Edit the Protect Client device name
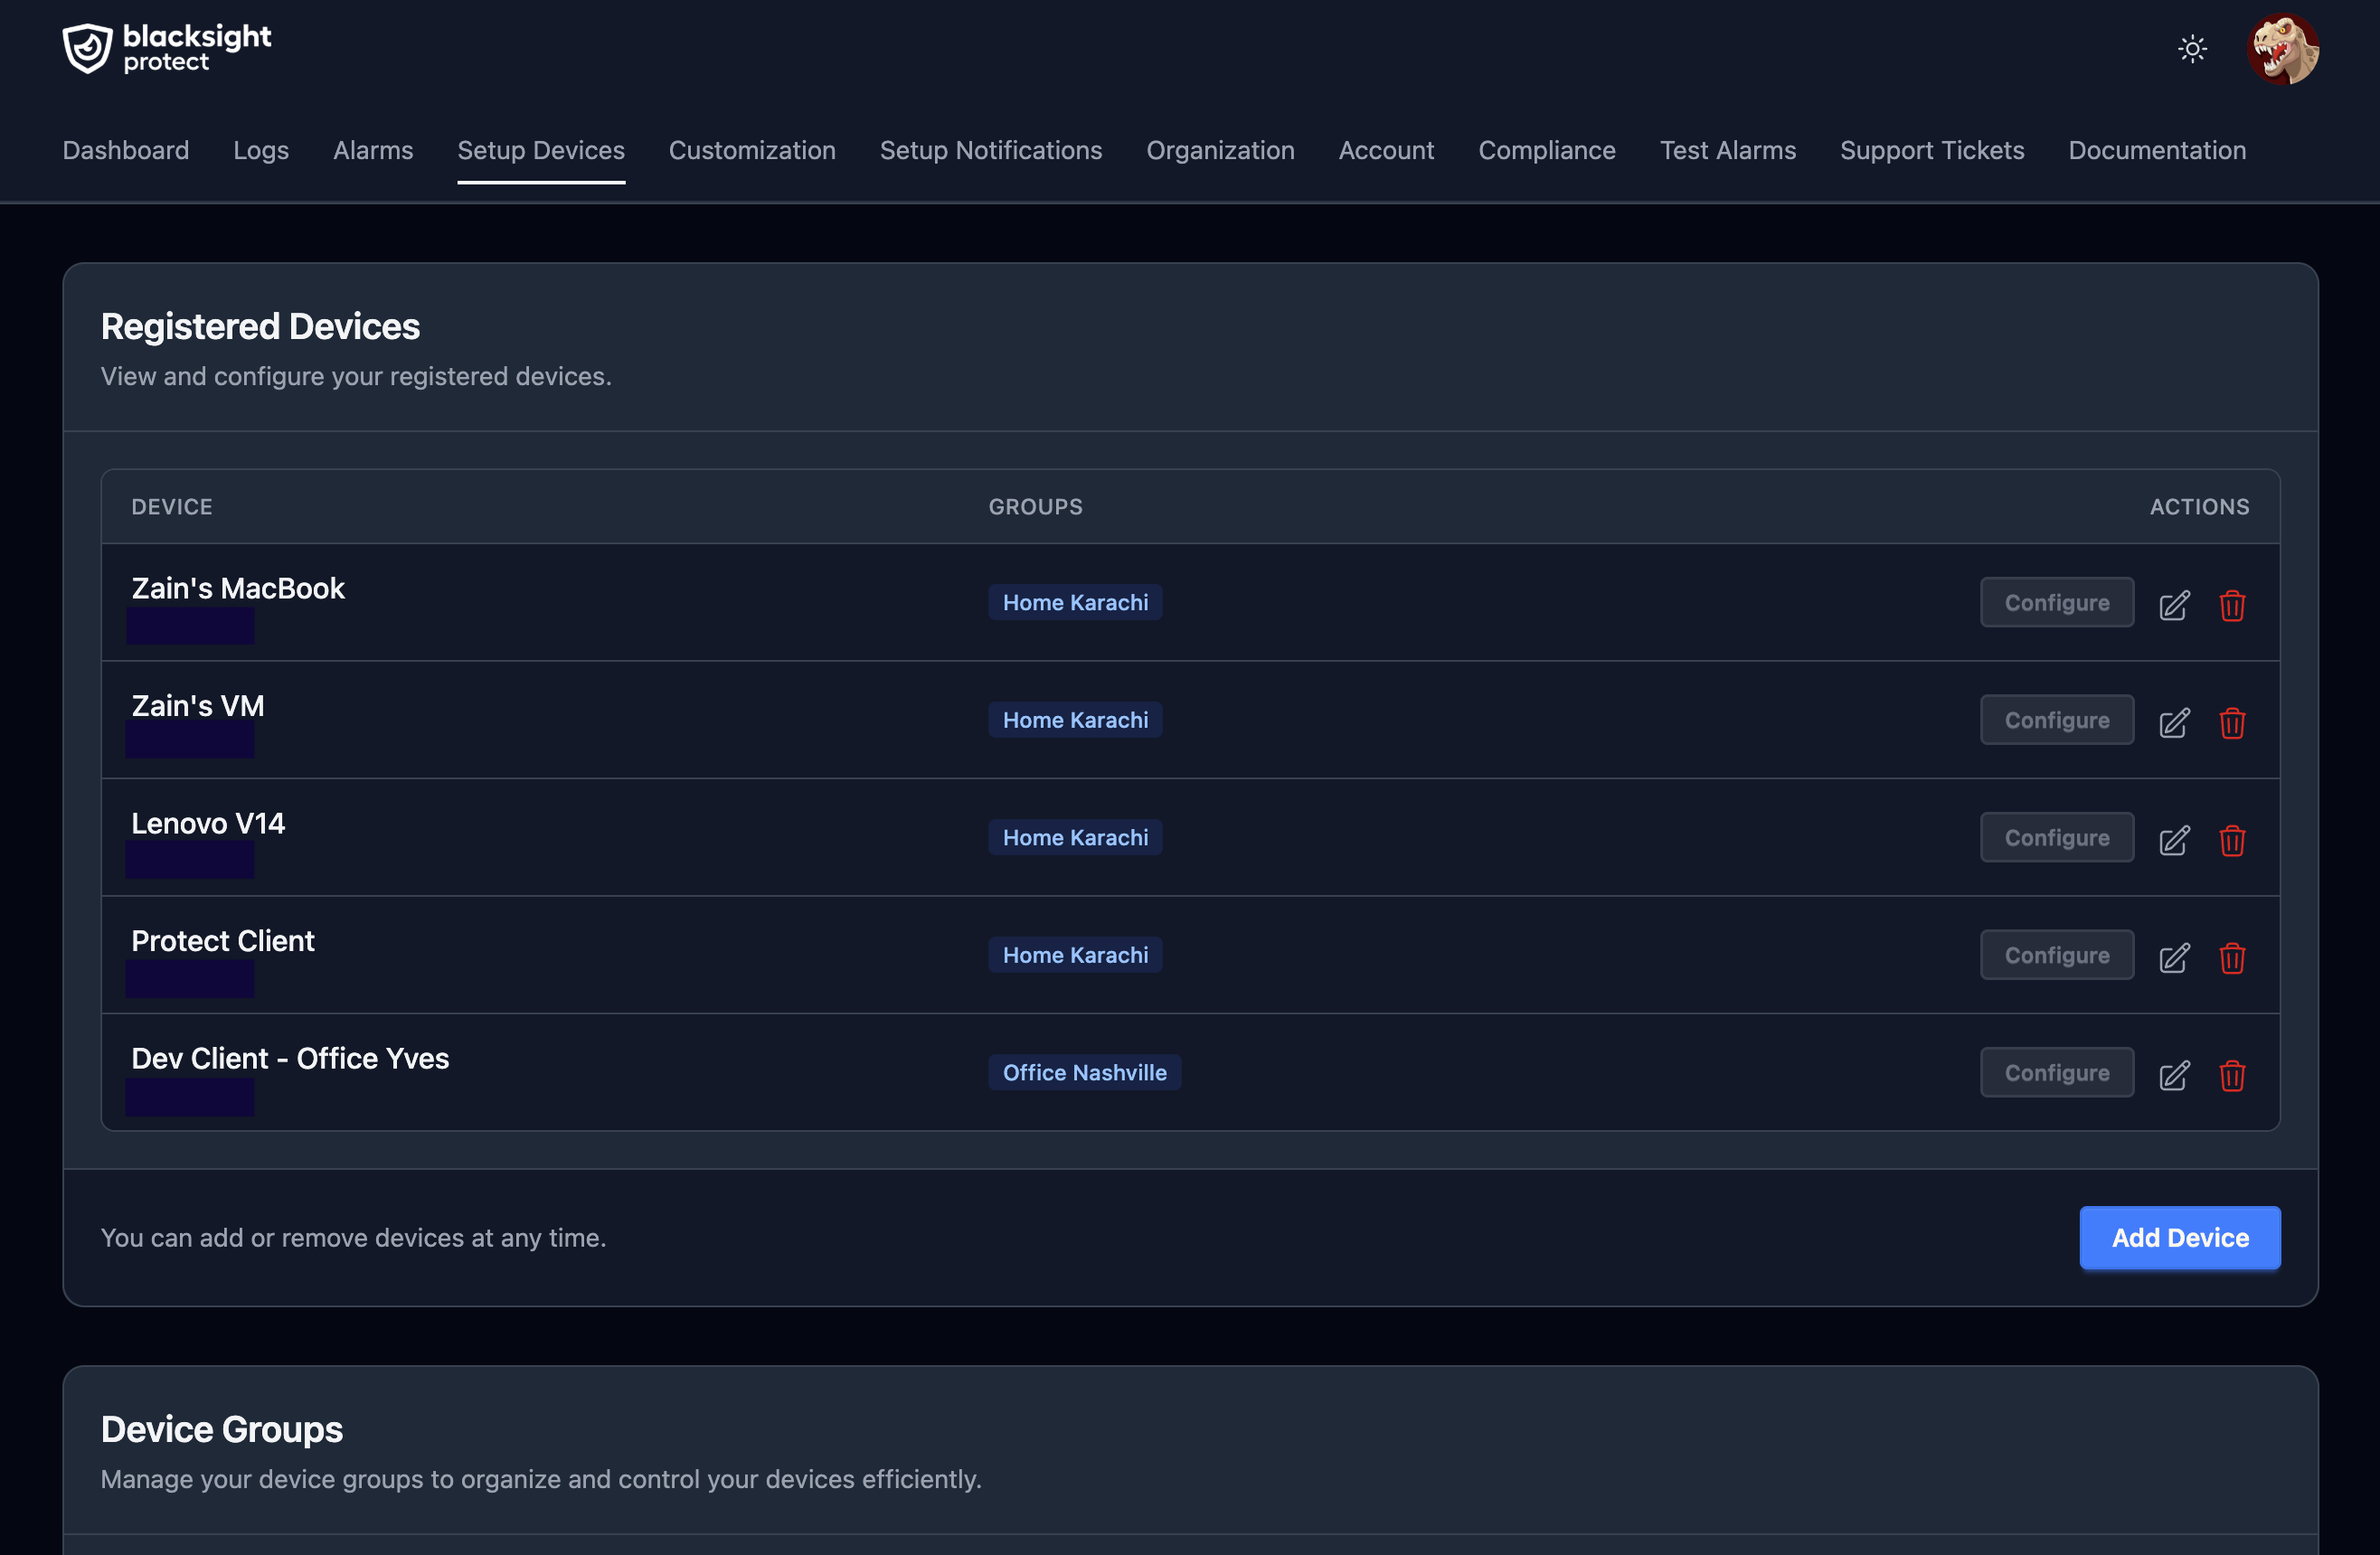 (x=2174, y=958)
